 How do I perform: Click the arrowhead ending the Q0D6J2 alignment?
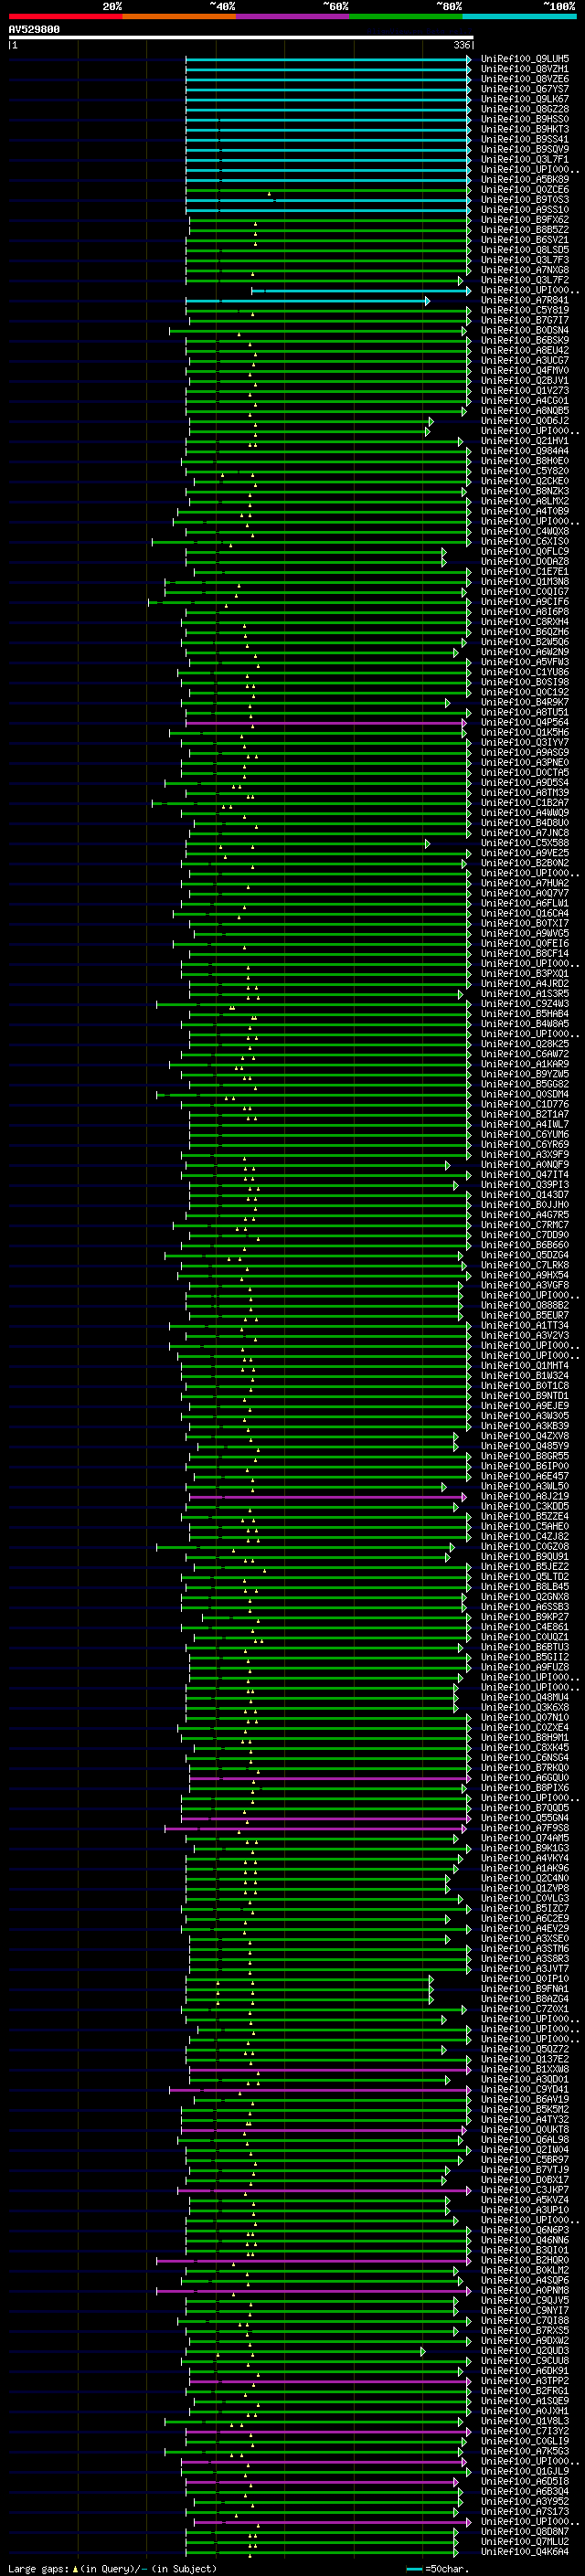(431, 421)
